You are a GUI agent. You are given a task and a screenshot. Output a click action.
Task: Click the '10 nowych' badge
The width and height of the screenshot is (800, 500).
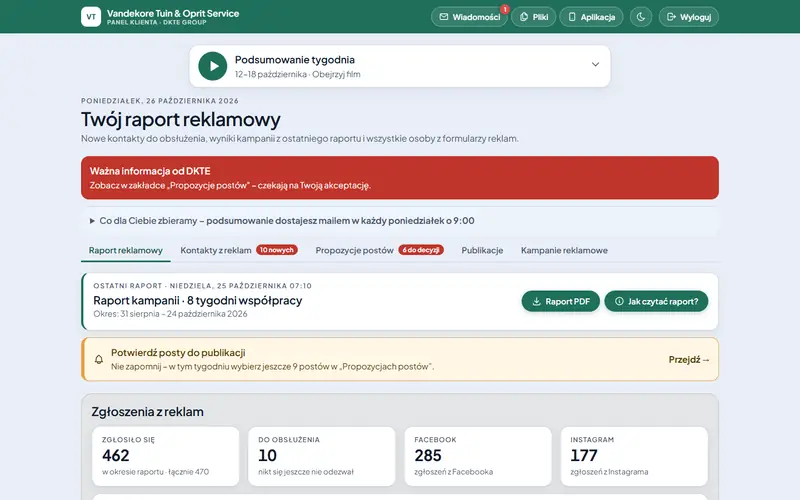277,250
